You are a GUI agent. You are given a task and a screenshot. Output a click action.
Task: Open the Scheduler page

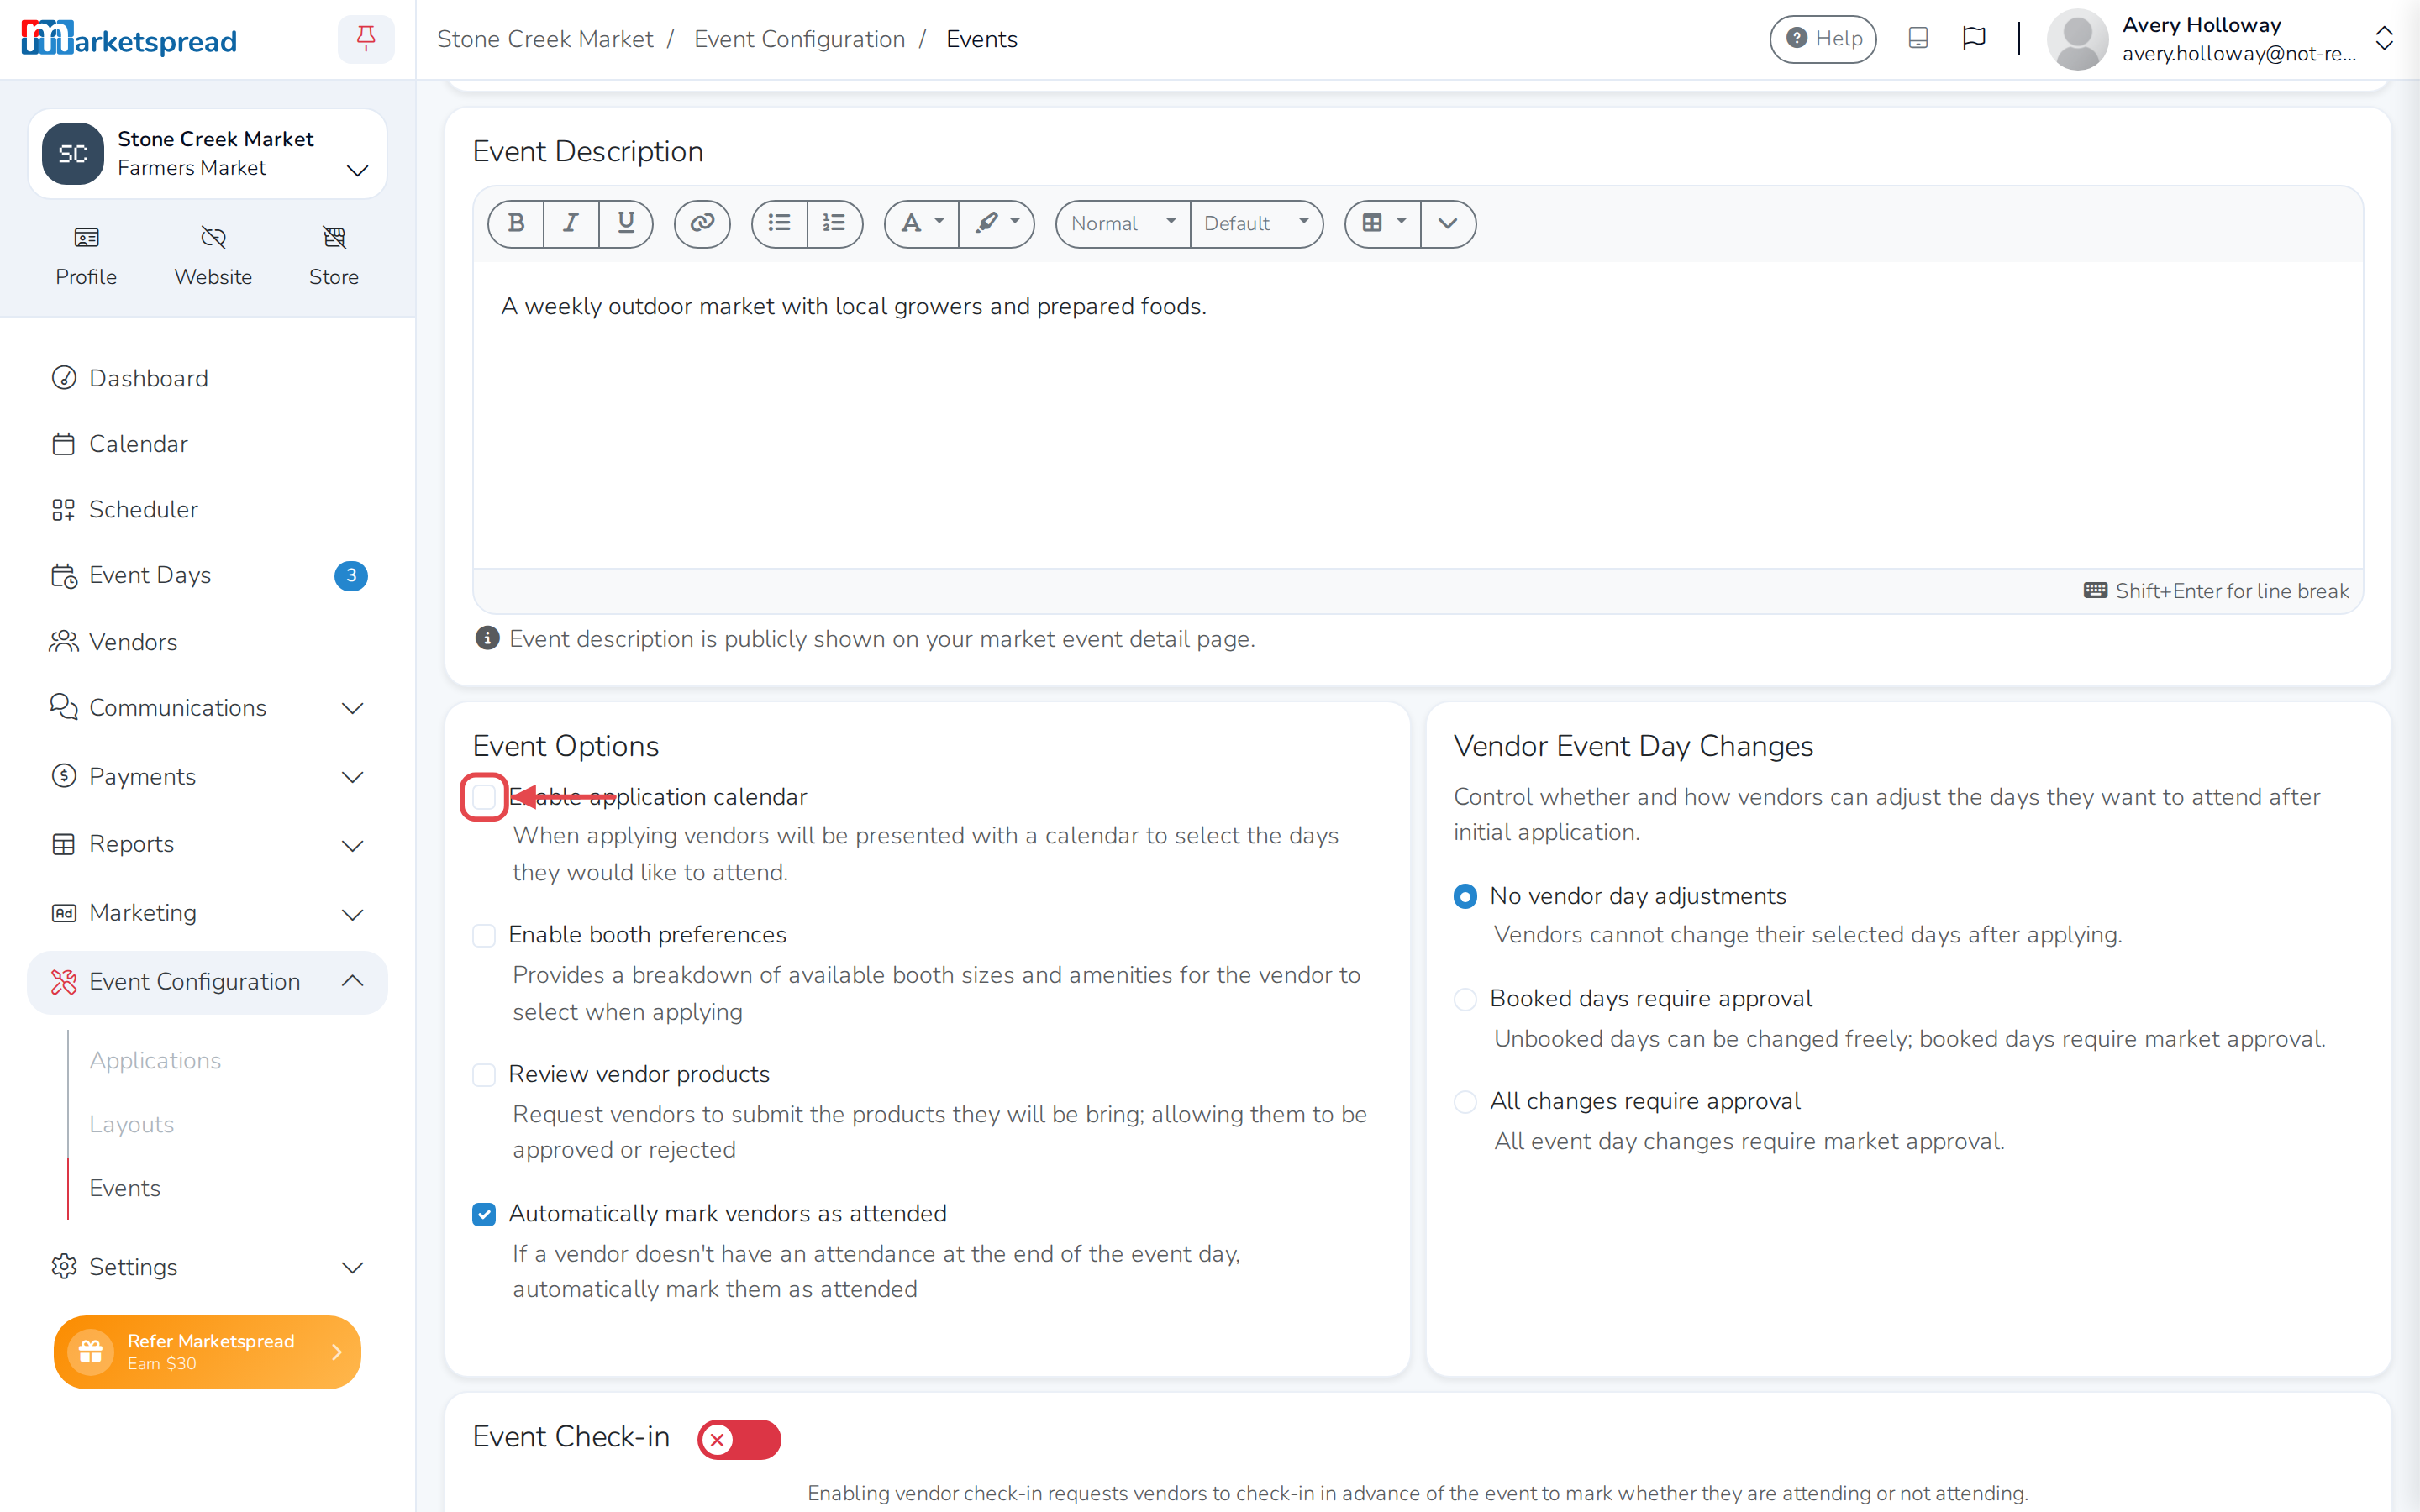click(207, 510)
